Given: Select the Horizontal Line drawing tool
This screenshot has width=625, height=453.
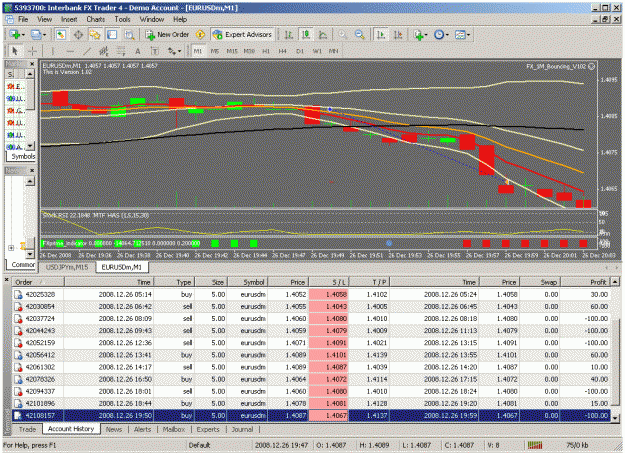Looking at the screenshot, I should point(70,51).
